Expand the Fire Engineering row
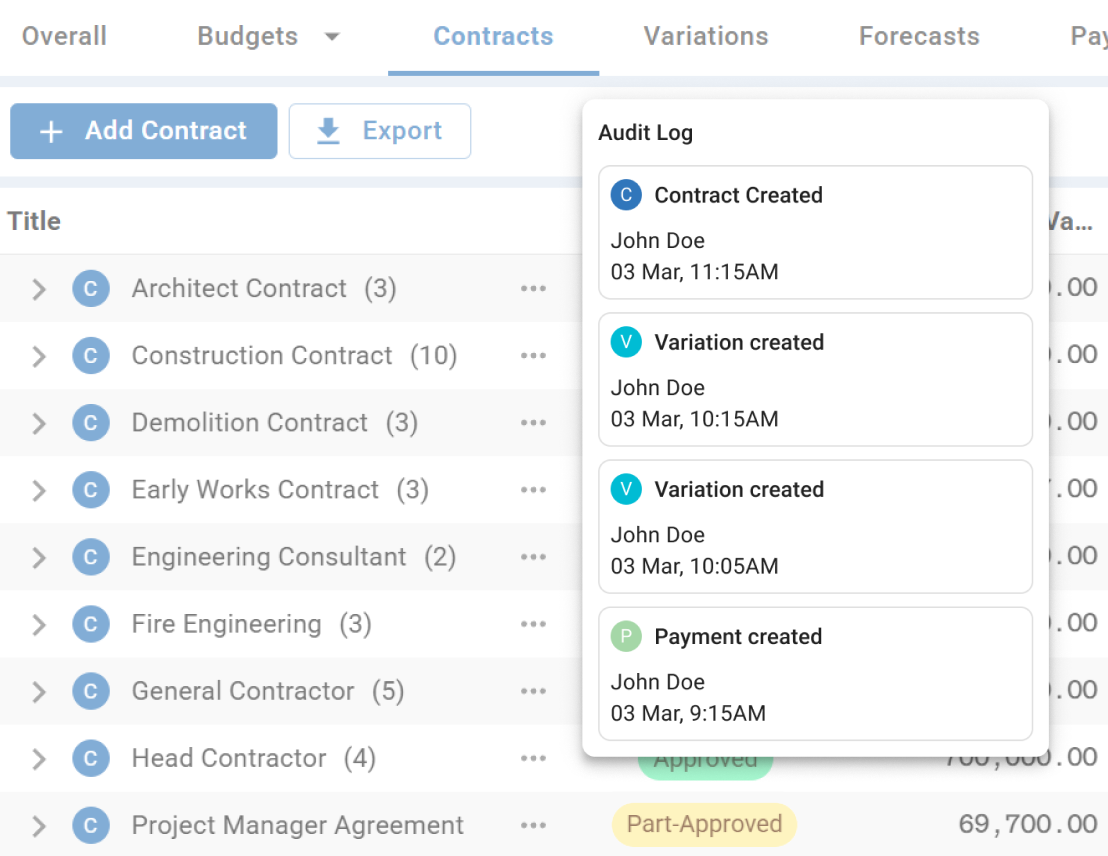The image size is (1108, 856). pyautogui.click(x=38, y=623)
